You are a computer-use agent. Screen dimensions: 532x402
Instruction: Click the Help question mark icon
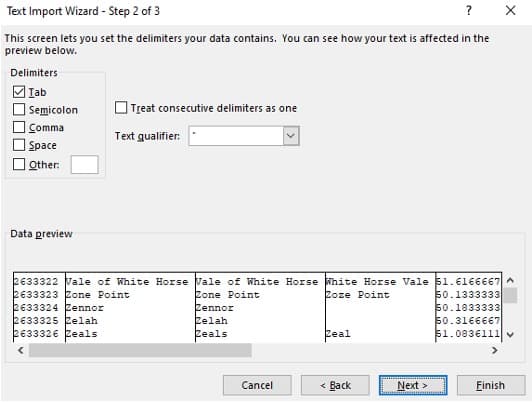pyautogui.click(x=469, y=11)
